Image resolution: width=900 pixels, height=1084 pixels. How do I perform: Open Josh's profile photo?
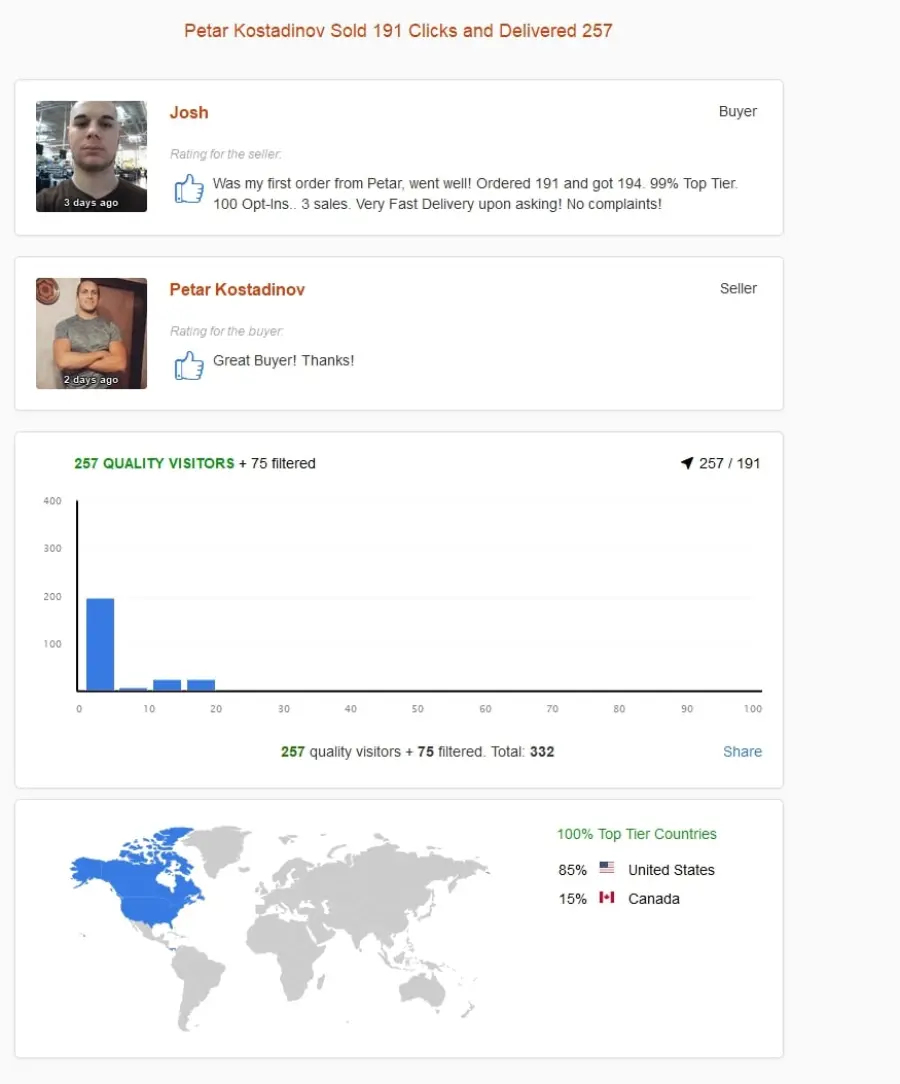coord(91,156)
